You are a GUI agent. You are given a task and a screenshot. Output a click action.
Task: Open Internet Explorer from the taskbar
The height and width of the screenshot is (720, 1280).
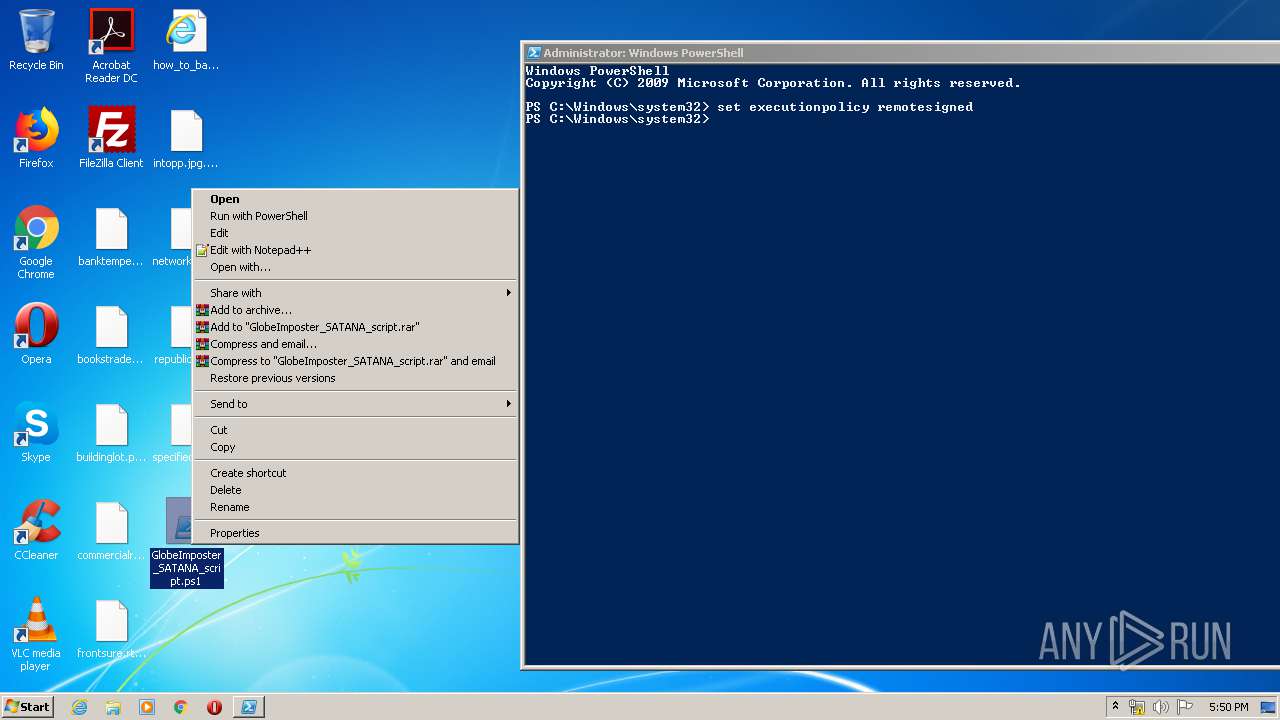click(x=79, y=707)
